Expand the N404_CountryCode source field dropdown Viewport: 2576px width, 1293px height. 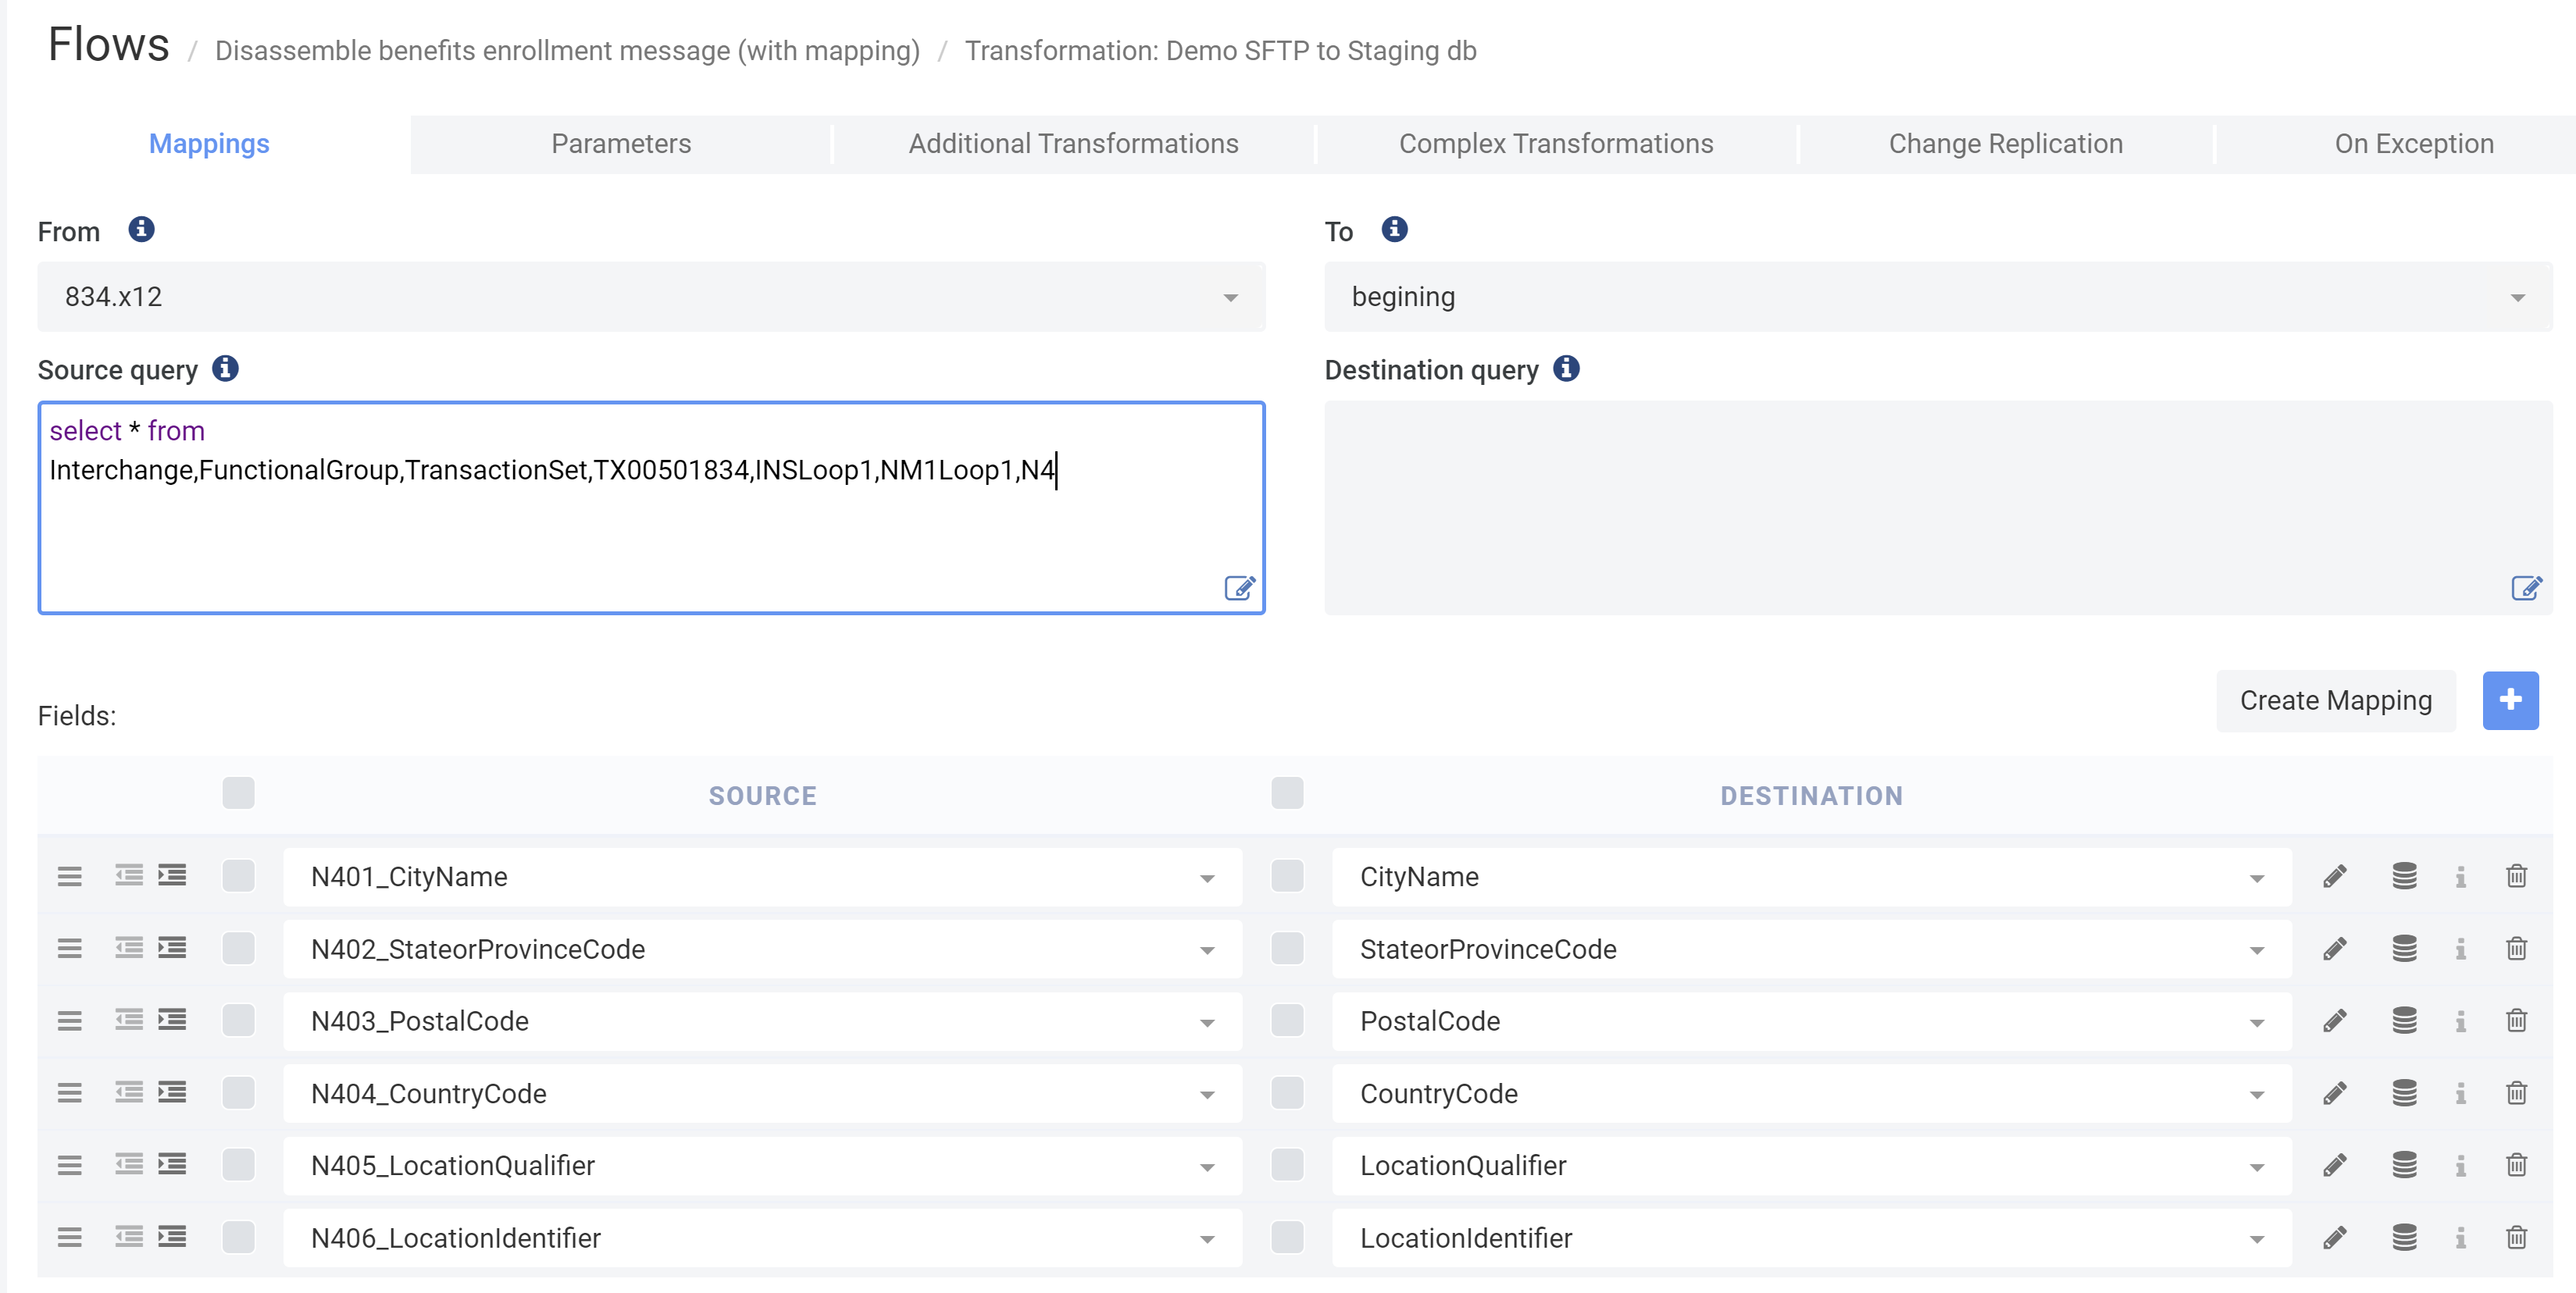[x=1207, y=1095]
